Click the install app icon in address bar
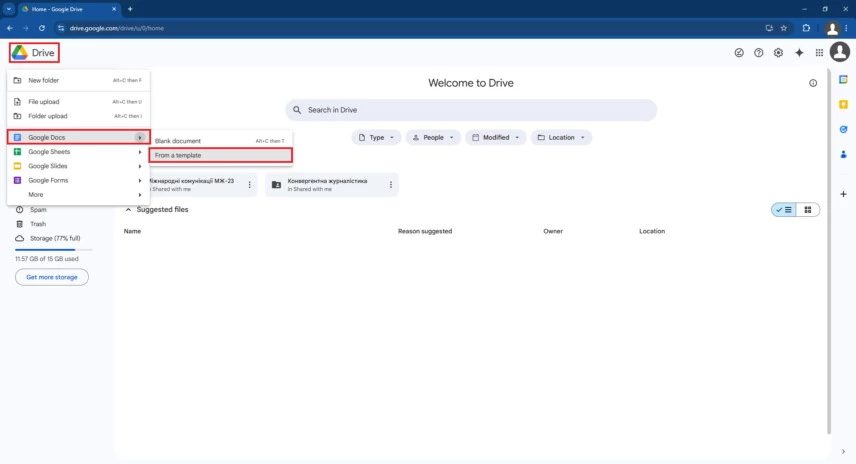This screenshot has width=856, height=464. (769, 28)
